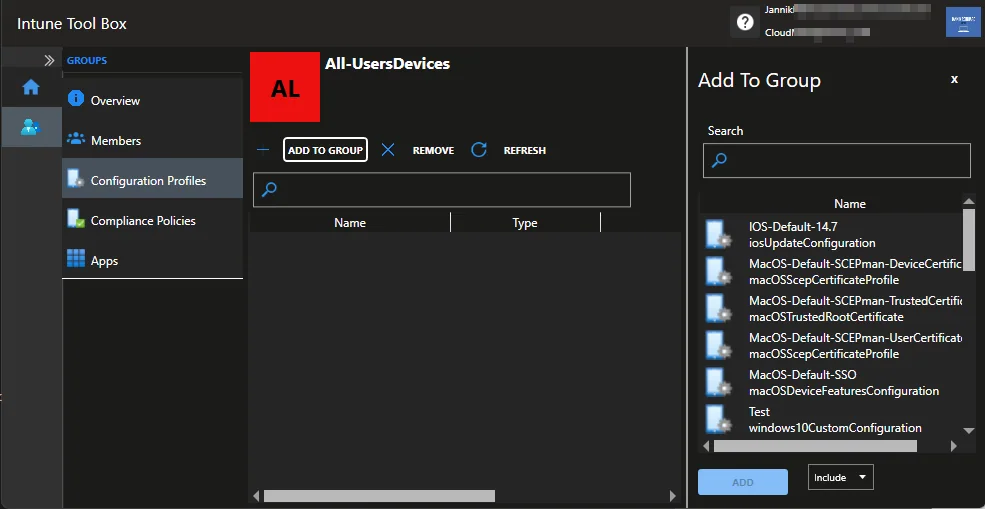
Task: Click the Compliance Policies checkmark device icon
Action: (x=76, y=219)
